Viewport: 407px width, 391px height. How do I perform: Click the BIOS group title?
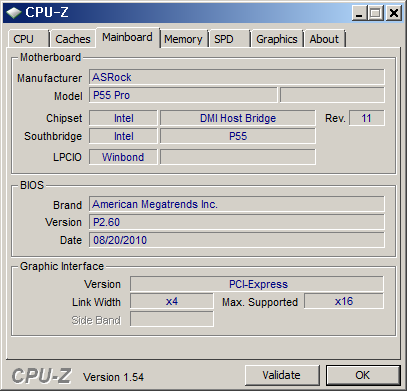point(32,185)
